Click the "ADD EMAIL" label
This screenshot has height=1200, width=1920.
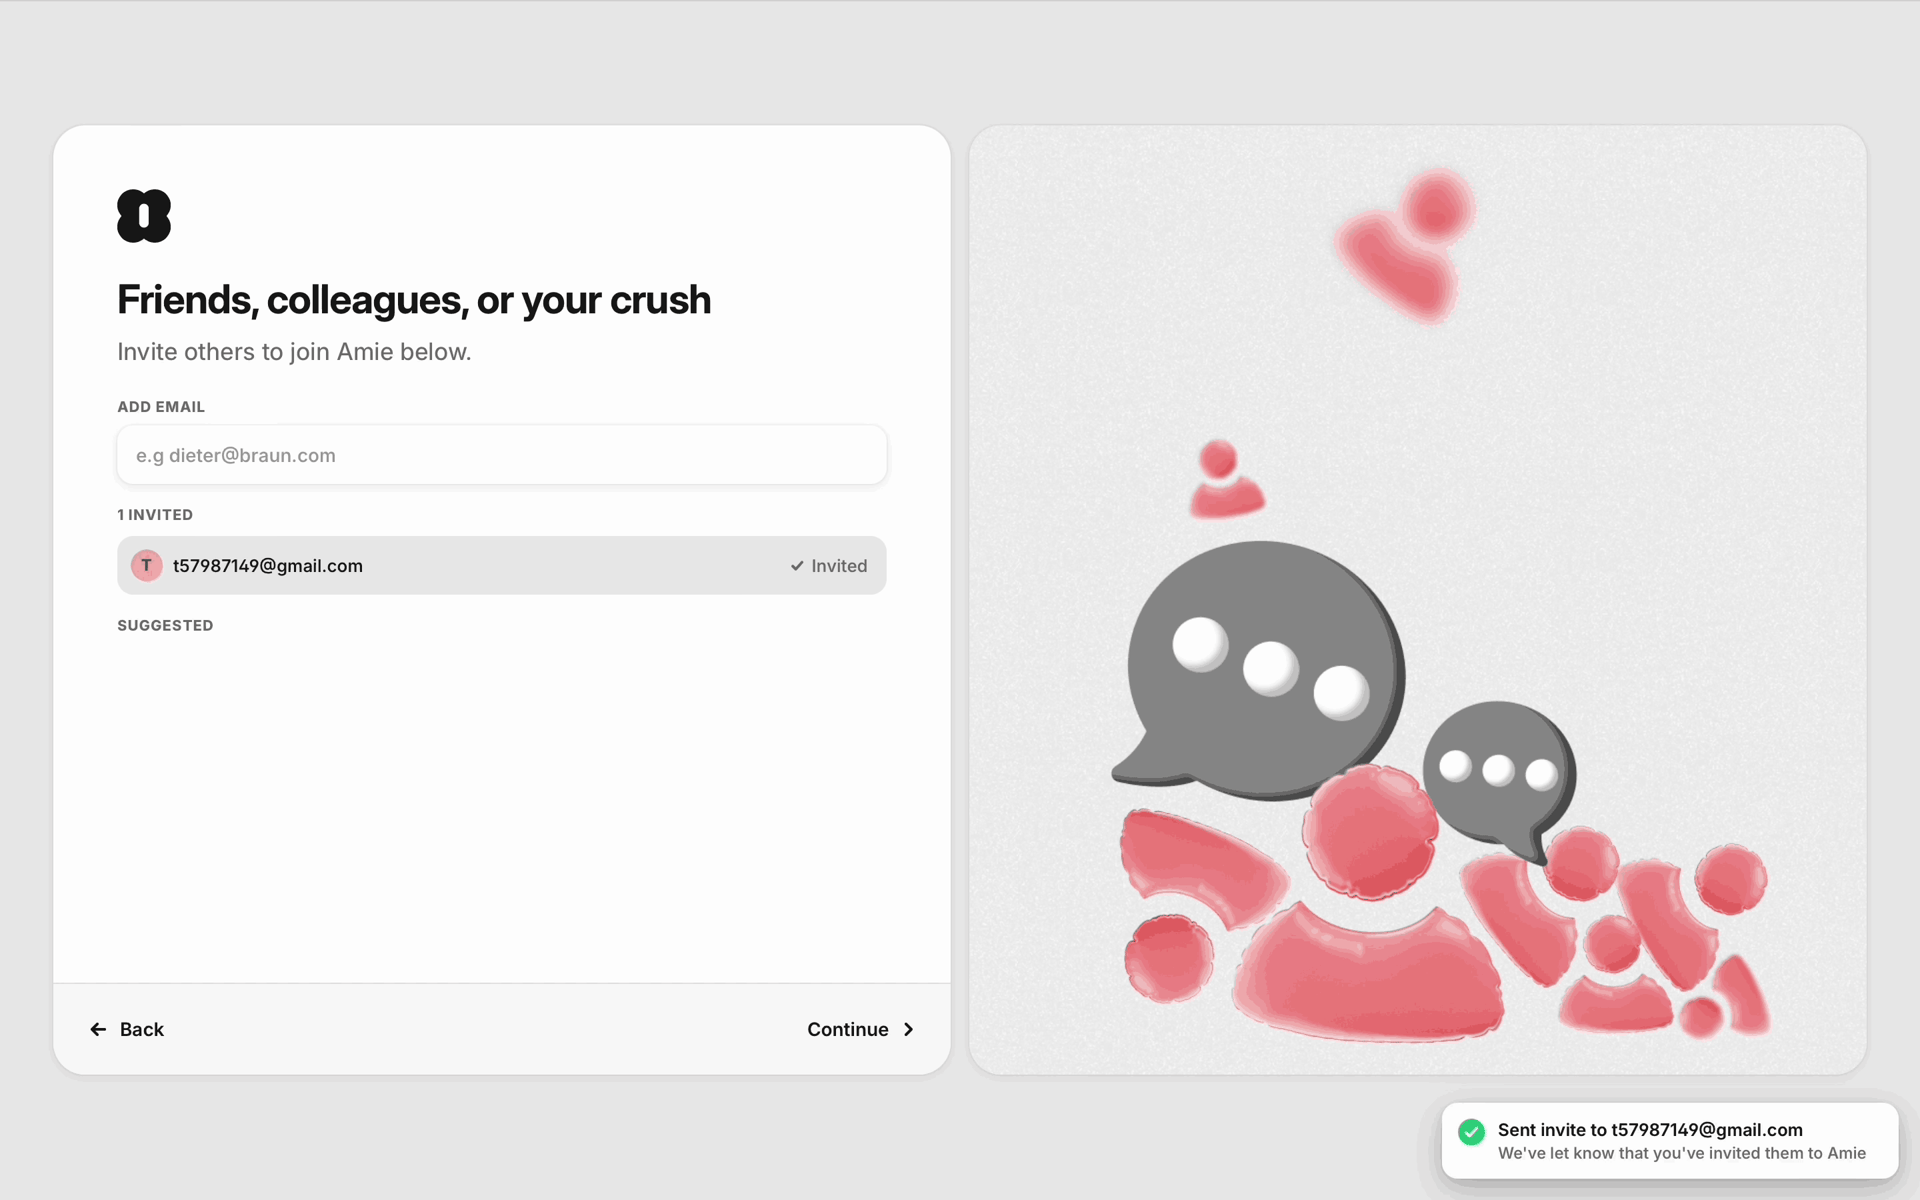(161, 407)
